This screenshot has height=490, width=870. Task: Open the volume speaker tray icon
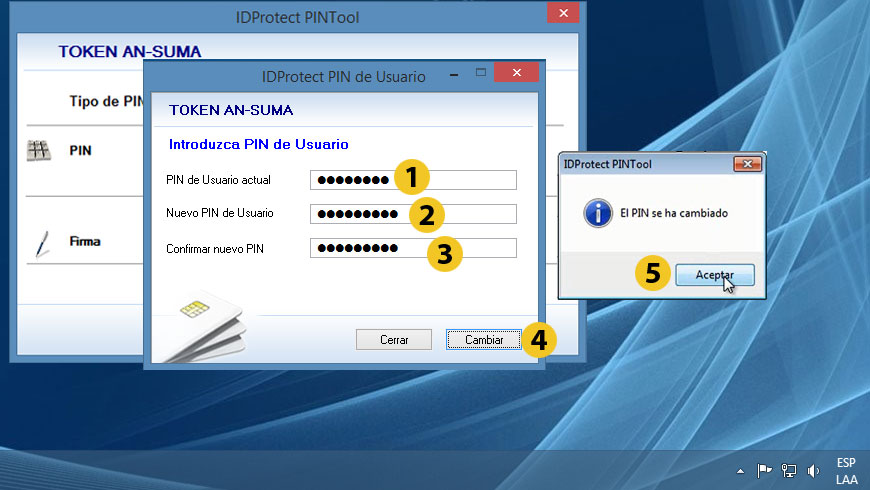pos(813,471)
